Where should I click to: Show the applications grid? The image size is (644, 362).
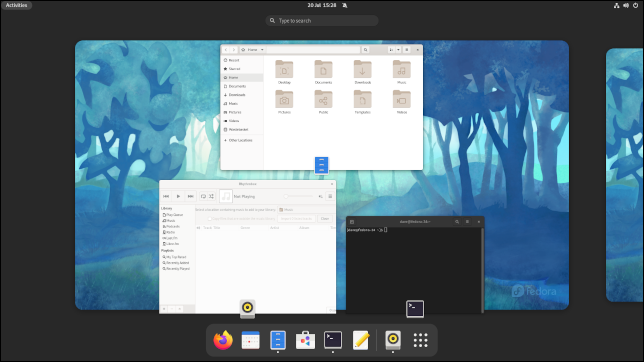click(x=421, y=340)
